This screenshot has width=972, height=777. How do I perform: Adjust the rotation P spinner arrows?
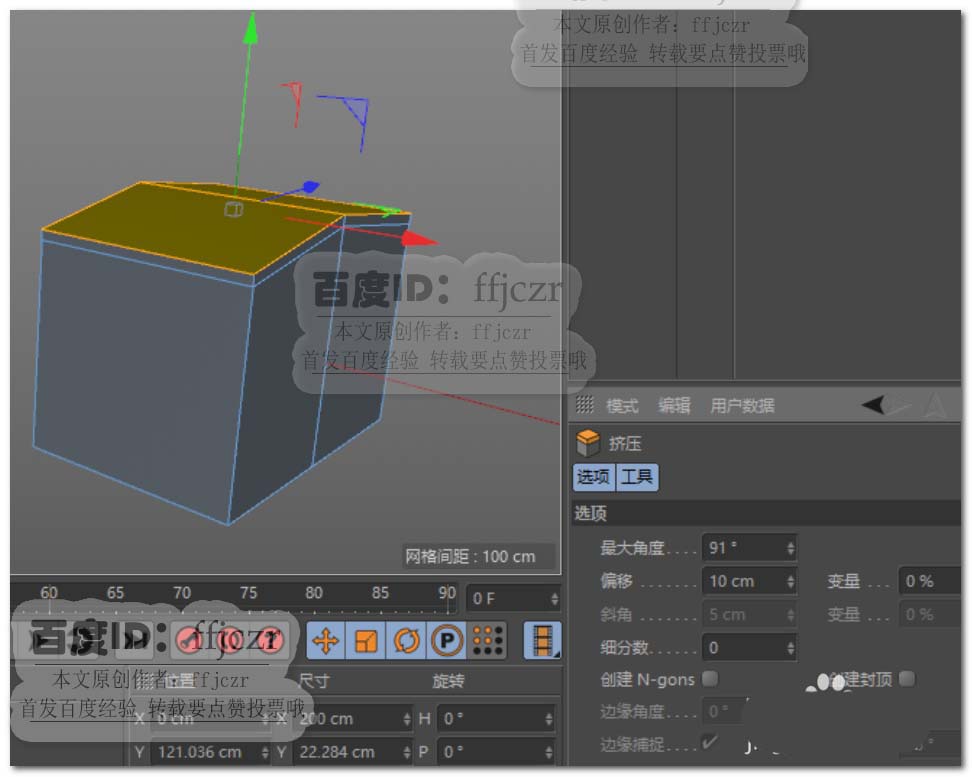pyautogui.click(x=549, y=752)
